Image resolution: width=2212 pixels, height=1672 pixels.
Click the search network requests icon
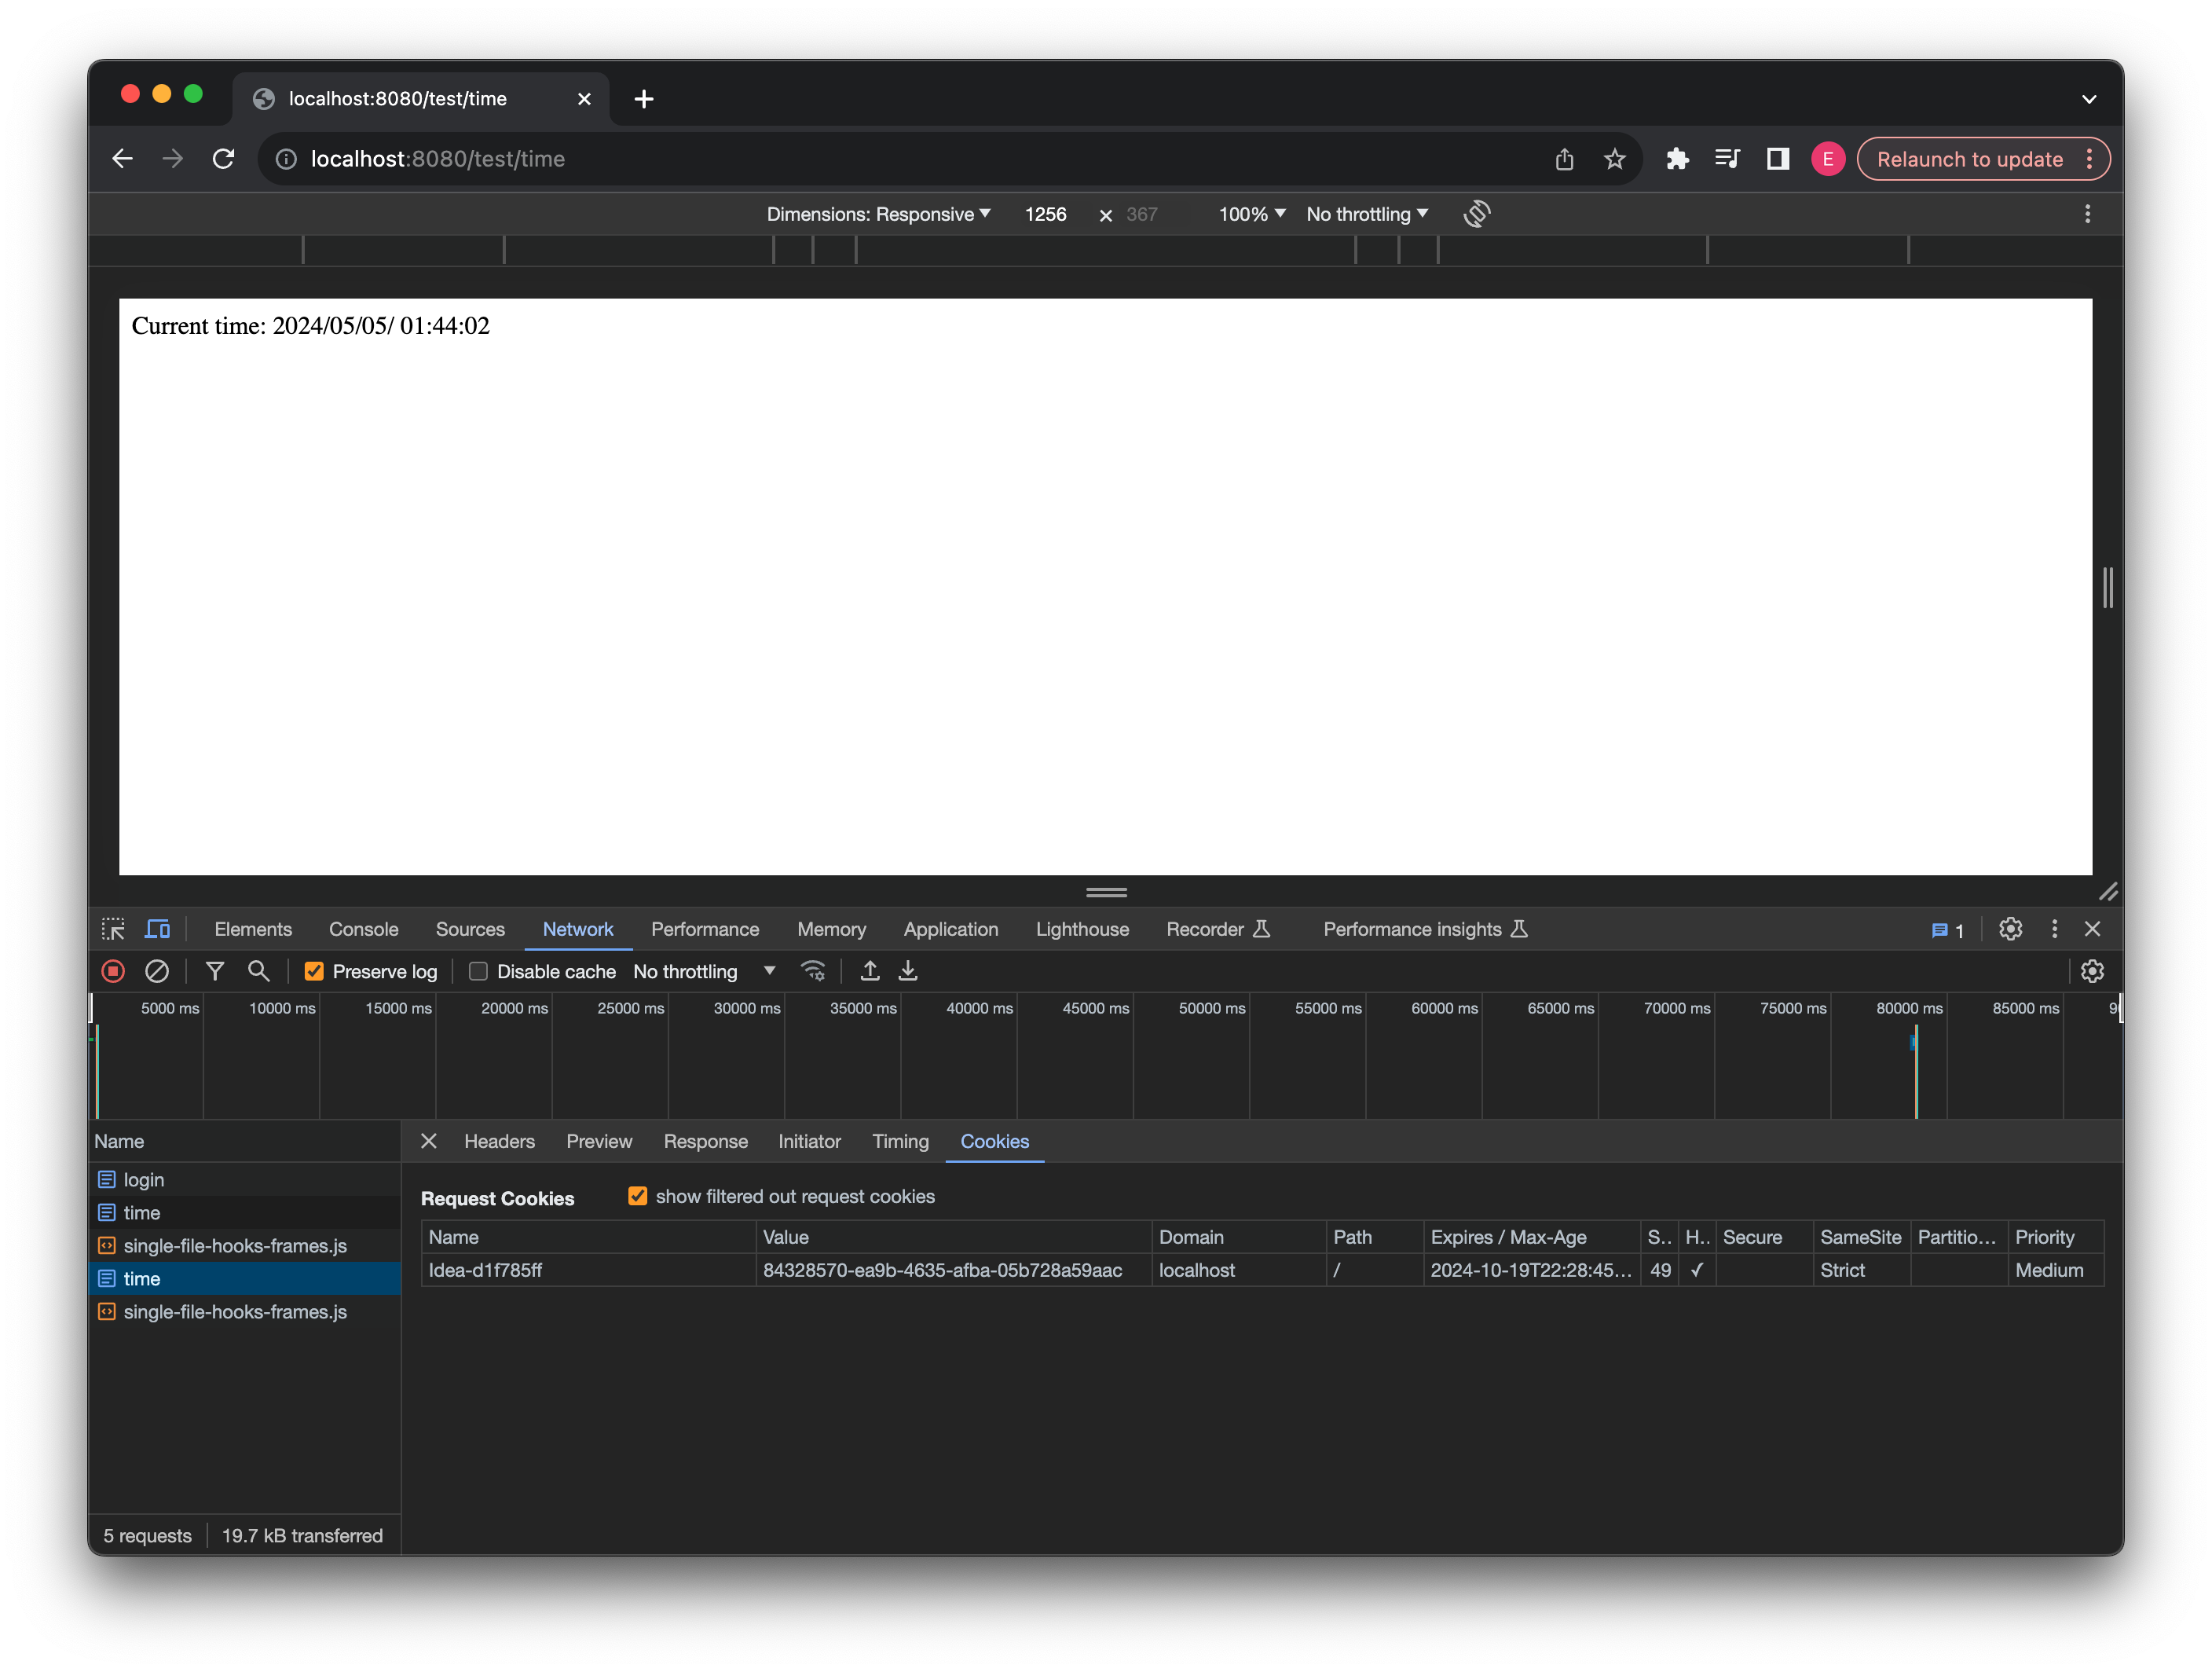[x=260, y=971]
